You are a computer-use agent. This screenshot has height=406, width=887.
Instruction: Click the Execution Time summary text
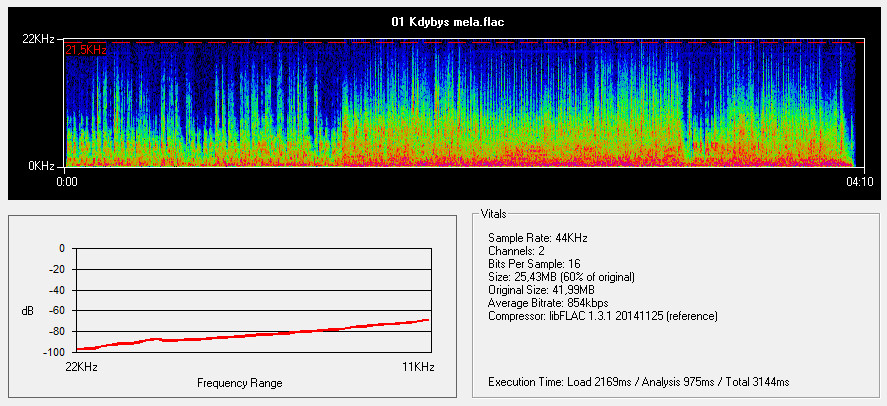[638, 381]
